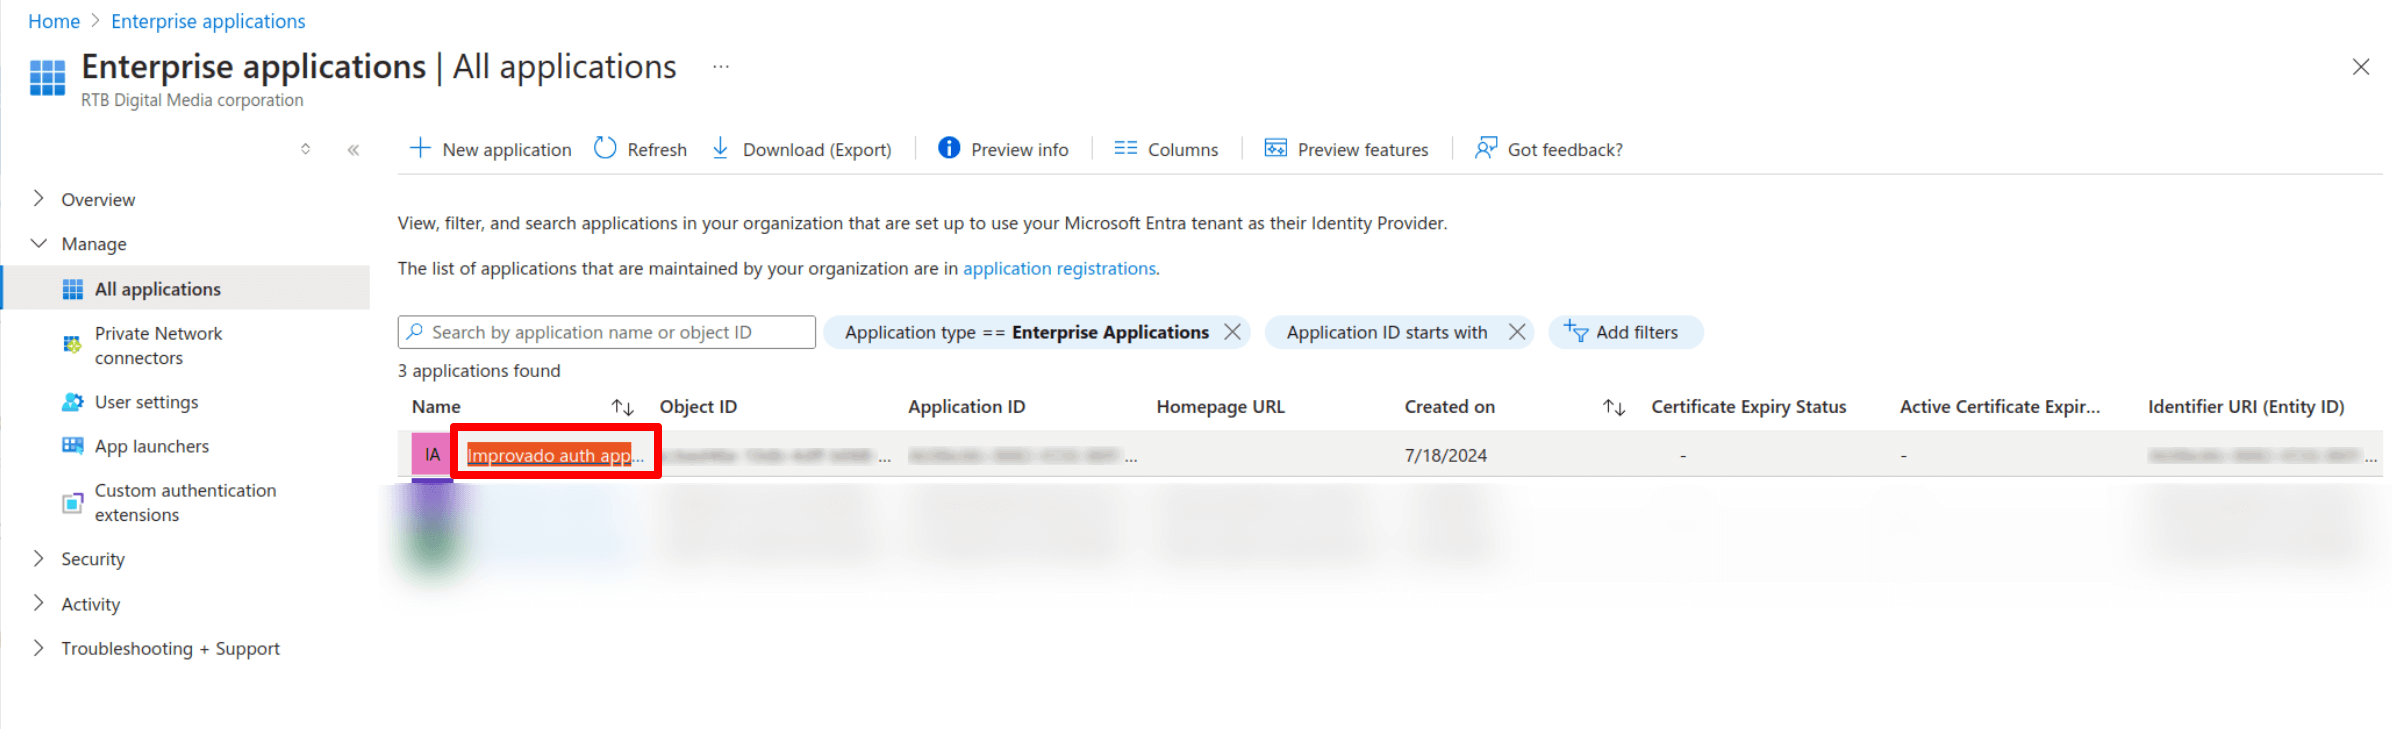Select All applications in sidebar

click(186, 288)
